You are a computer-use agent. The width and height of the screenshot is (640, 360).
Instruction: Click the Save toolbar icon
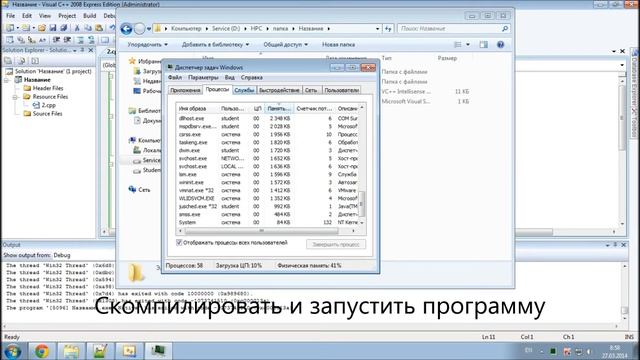[x=53, y=28]
